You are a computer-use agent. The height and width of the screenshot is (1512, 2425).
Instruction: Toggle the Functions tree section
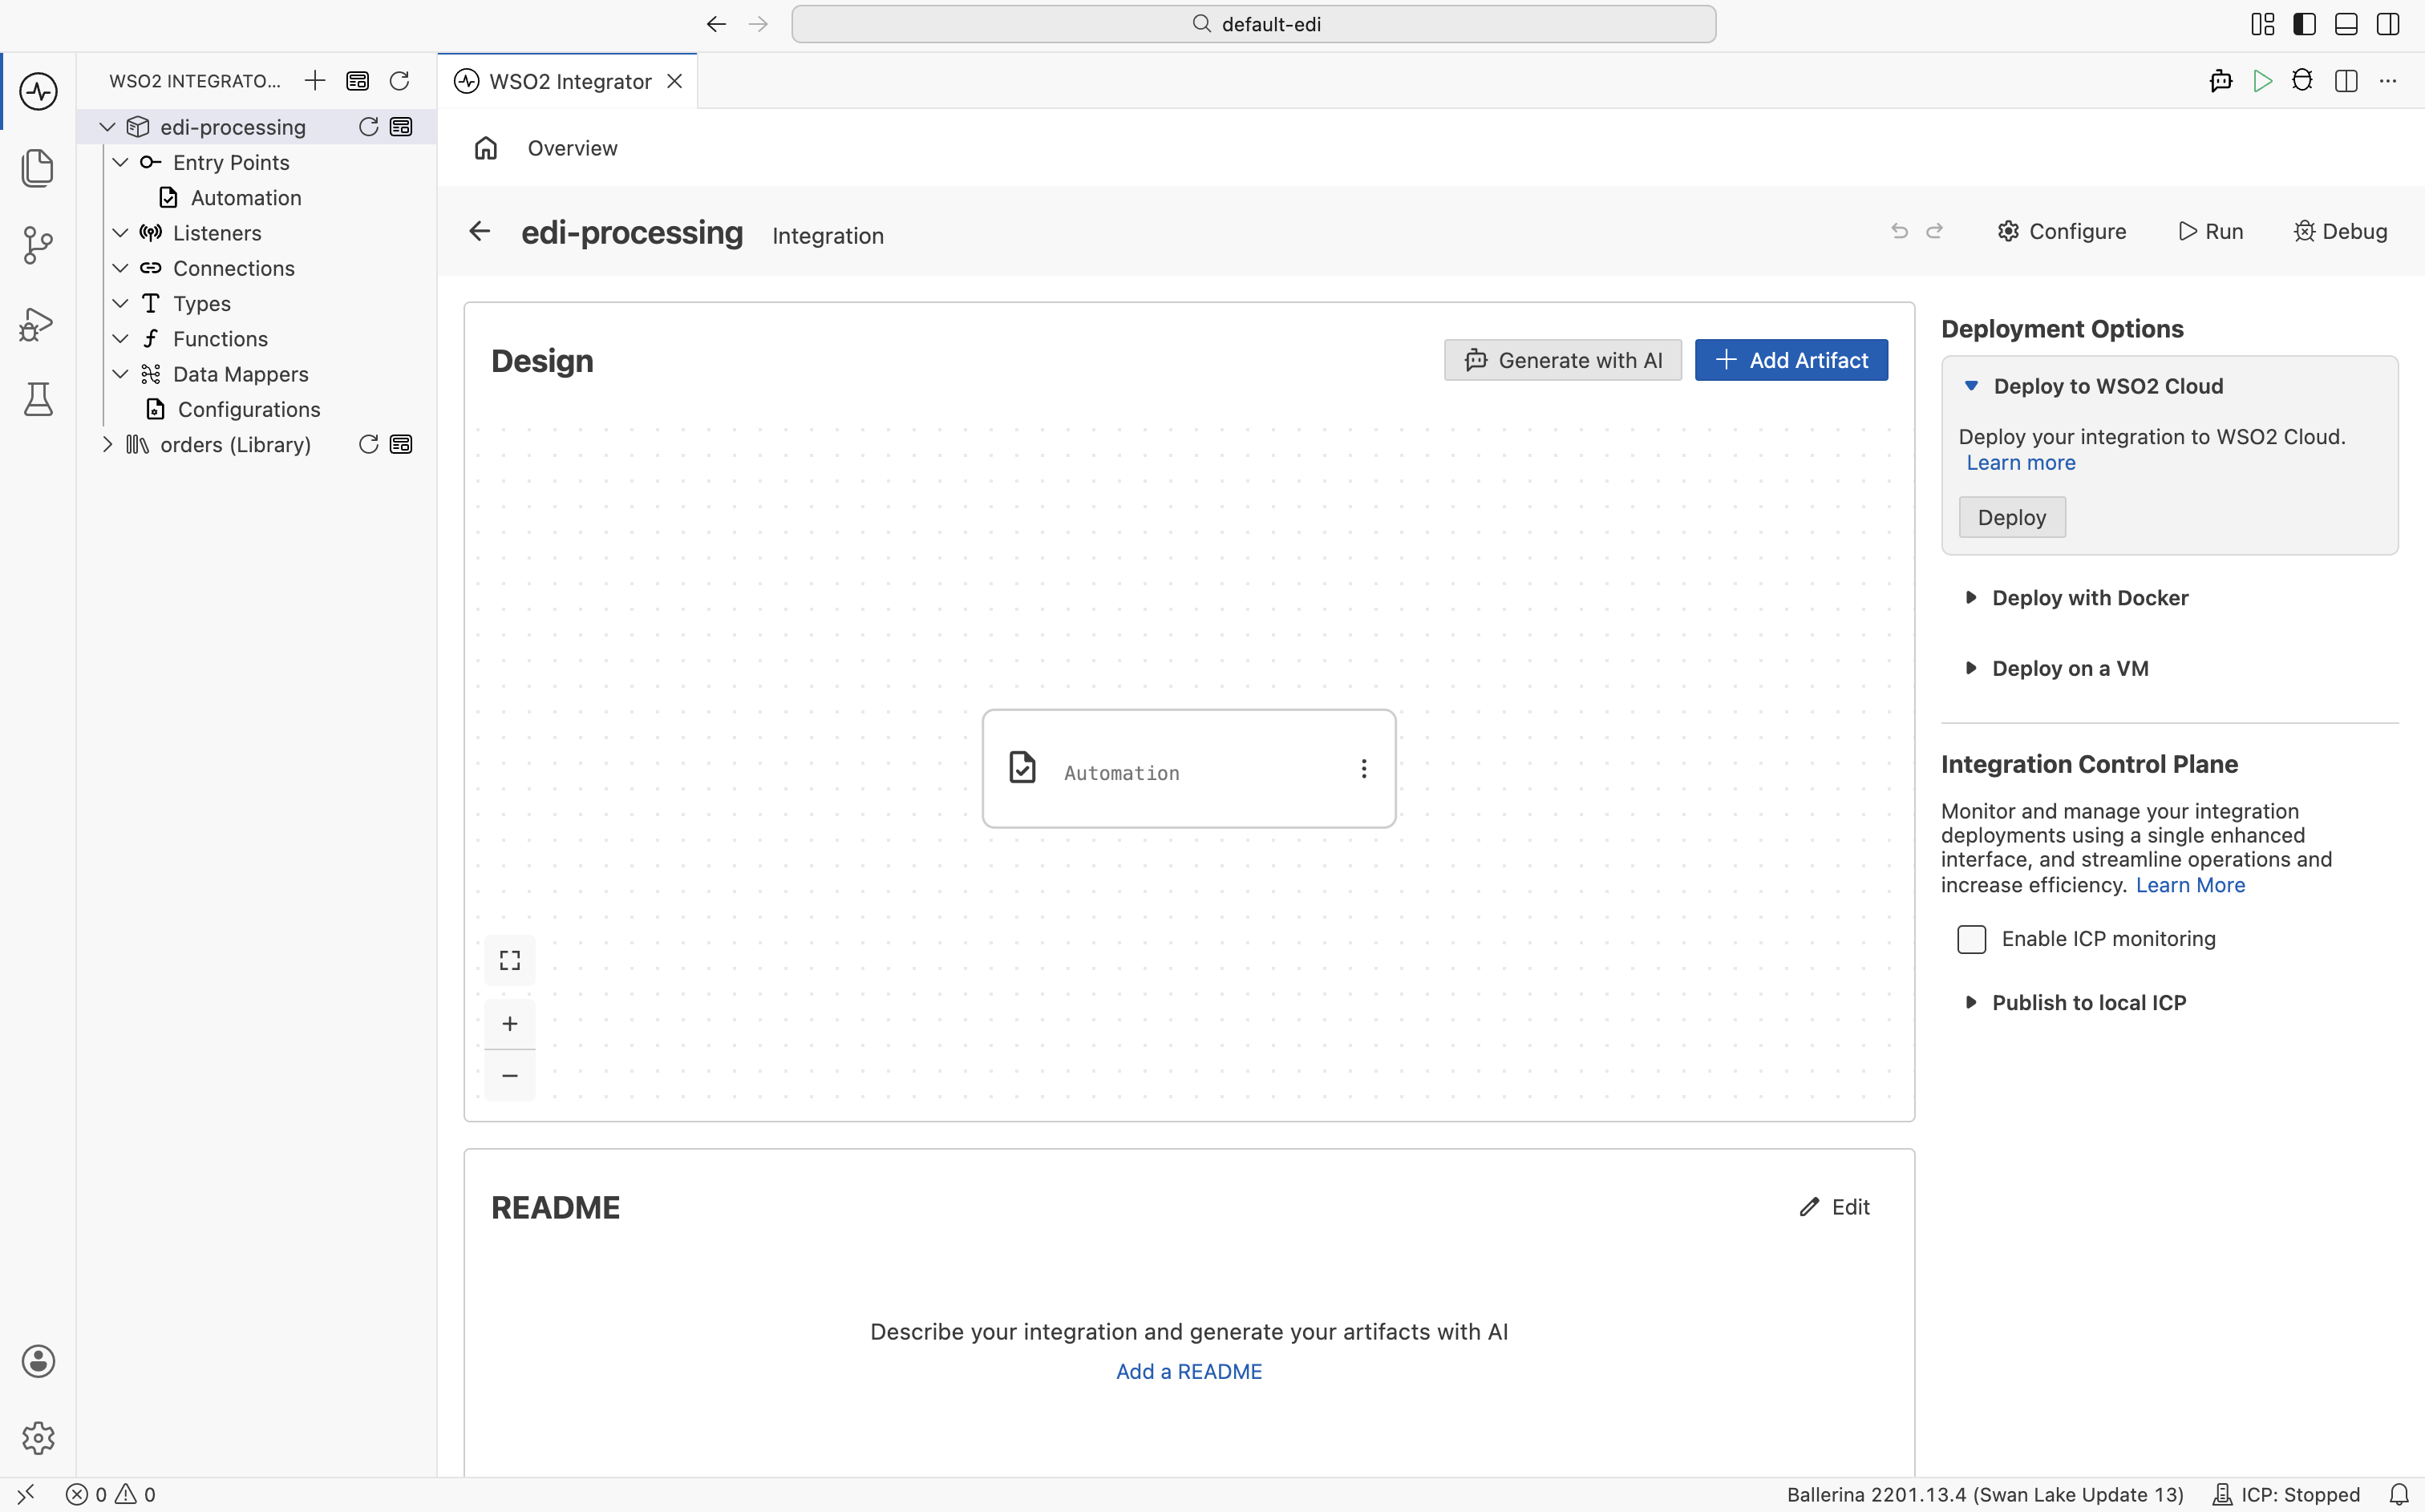[120, 338]
